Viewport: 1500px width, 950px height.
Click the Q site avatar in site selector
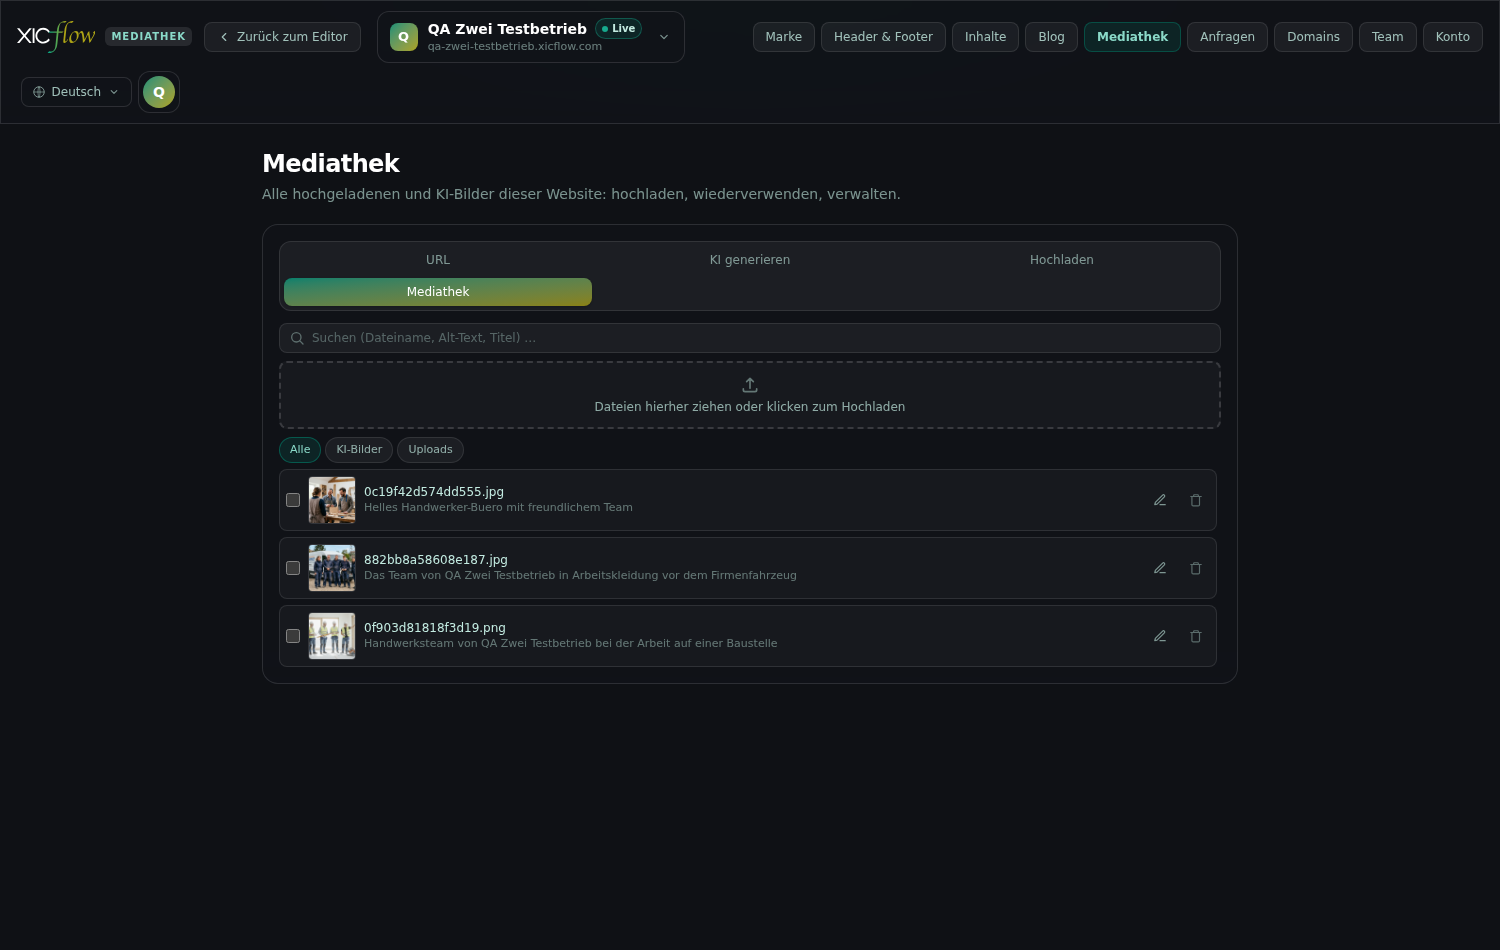point(404,37)
